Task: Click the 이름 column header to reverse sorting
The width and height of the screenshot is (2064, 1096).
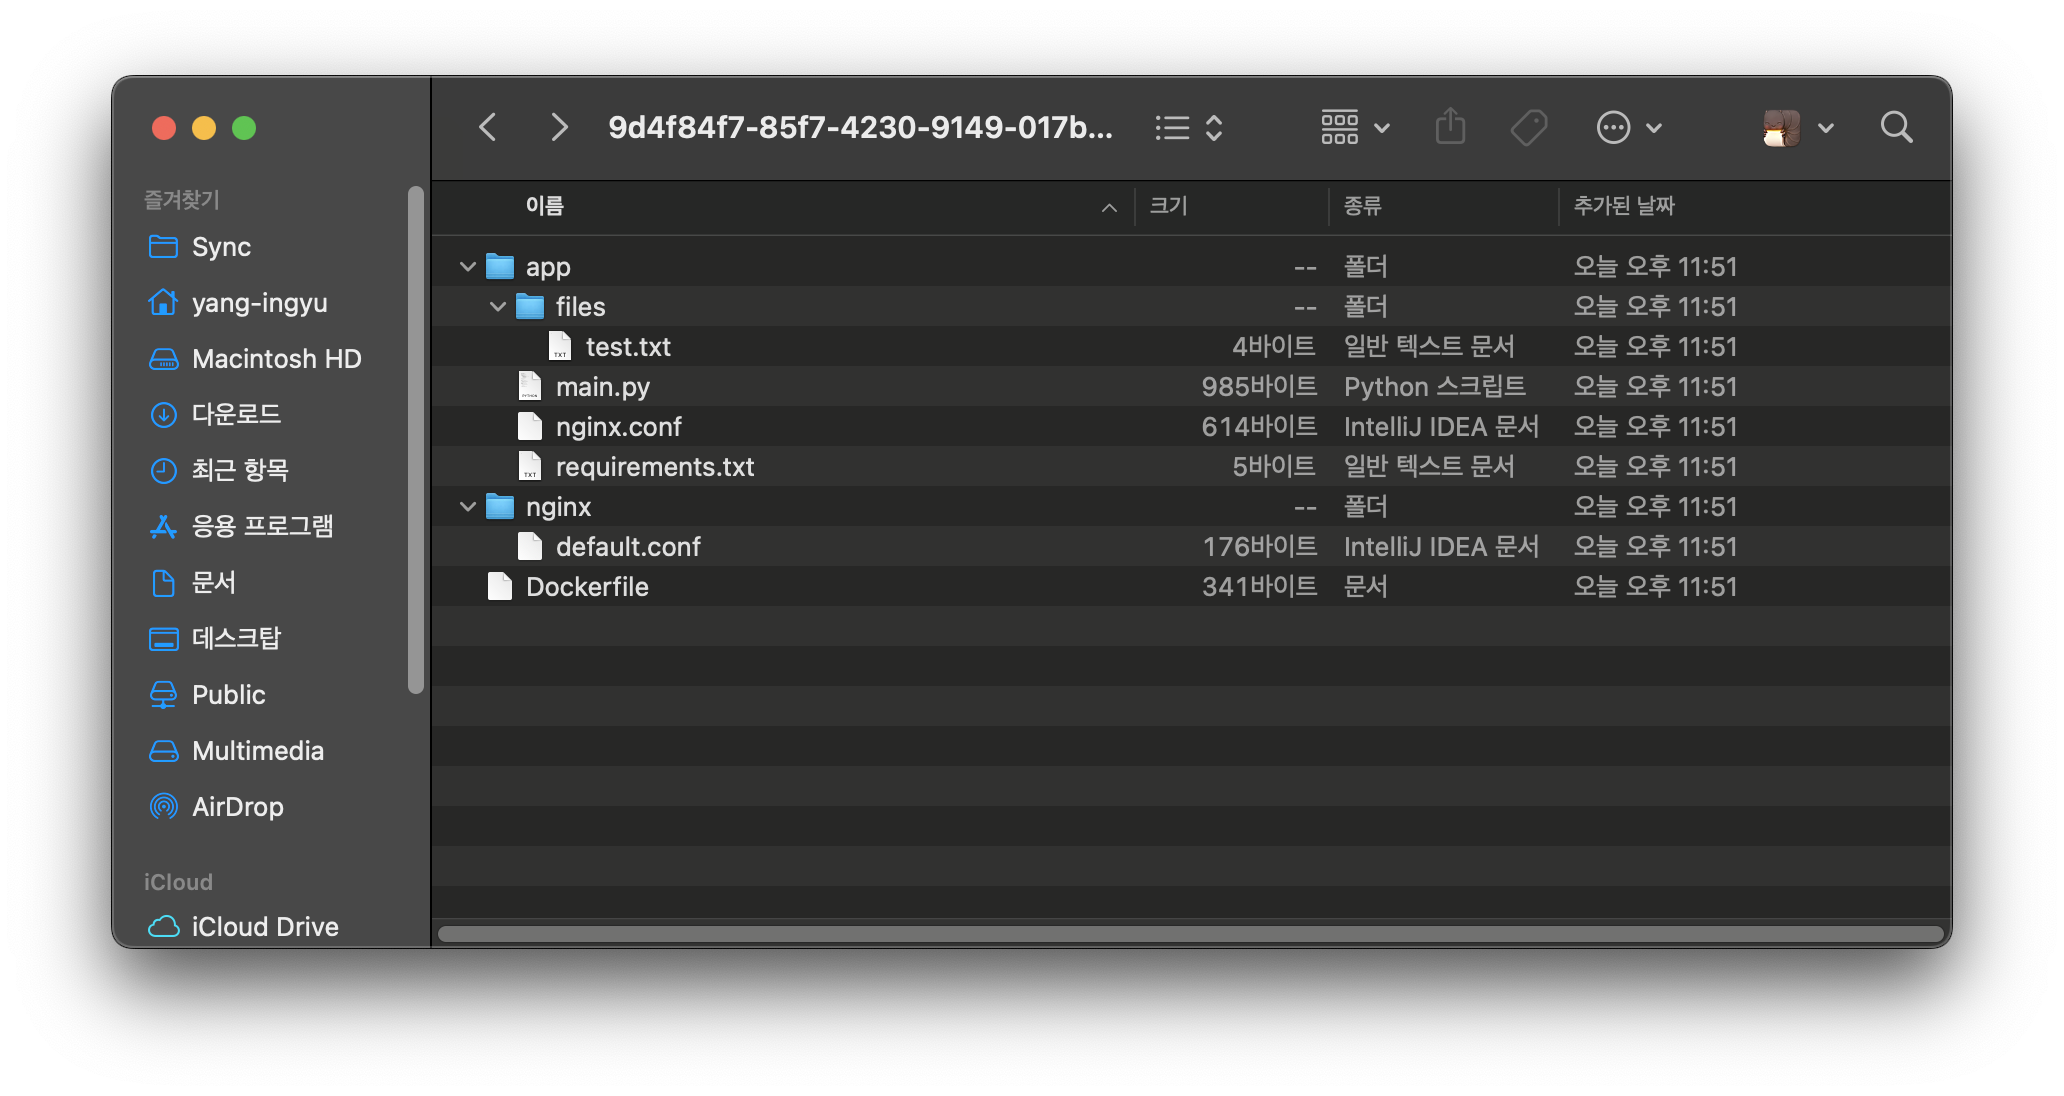Action: (x=545, y=206)
